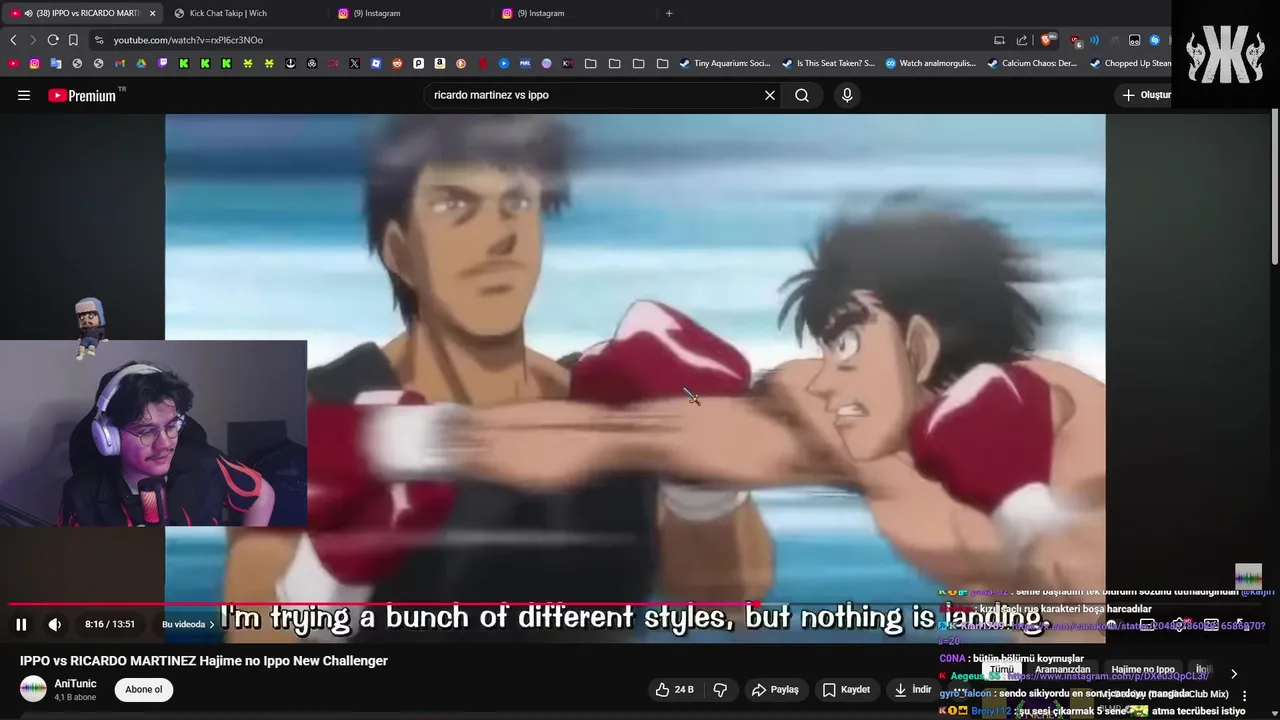Open the Google Drive bookmark icon
This screenshot has height=720, width=1280.
coord(141,63)
